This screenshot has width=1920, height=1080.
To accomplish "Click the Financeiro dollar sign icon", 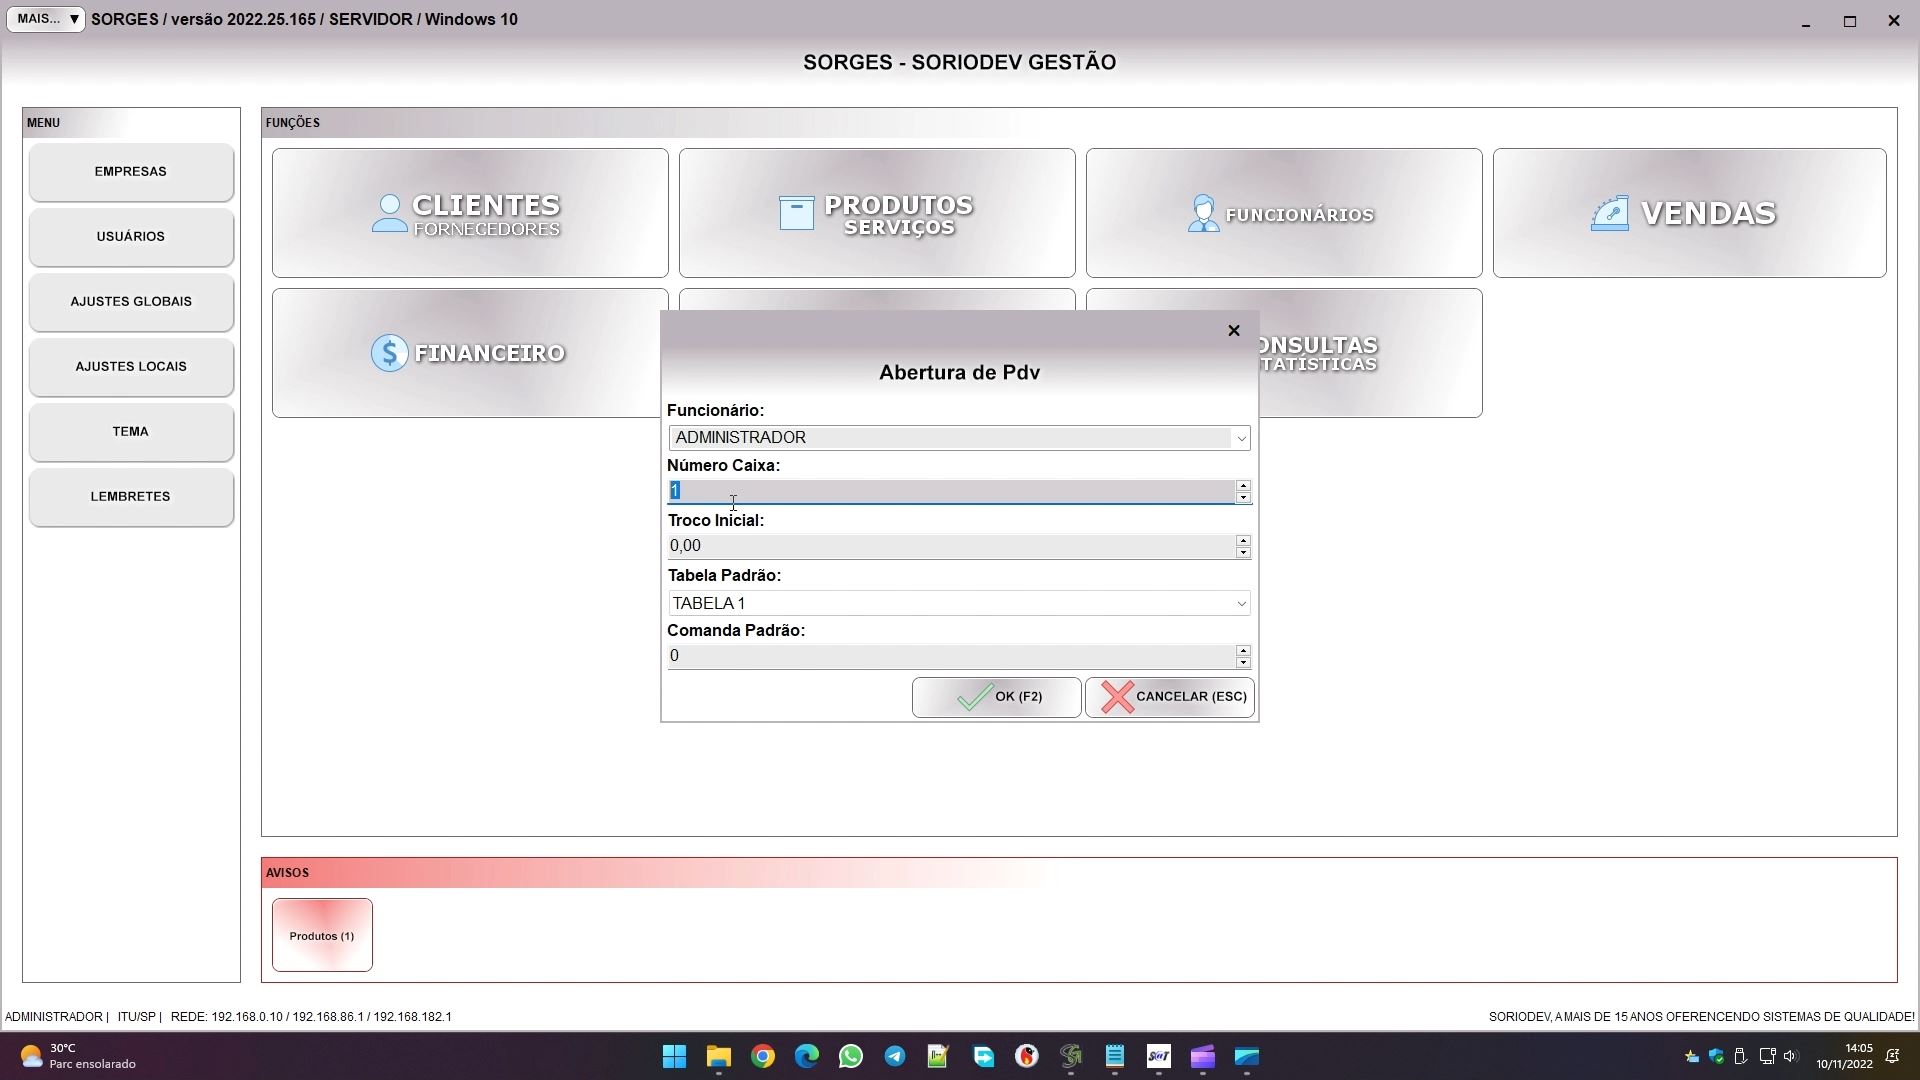I will tap(389, 353).
